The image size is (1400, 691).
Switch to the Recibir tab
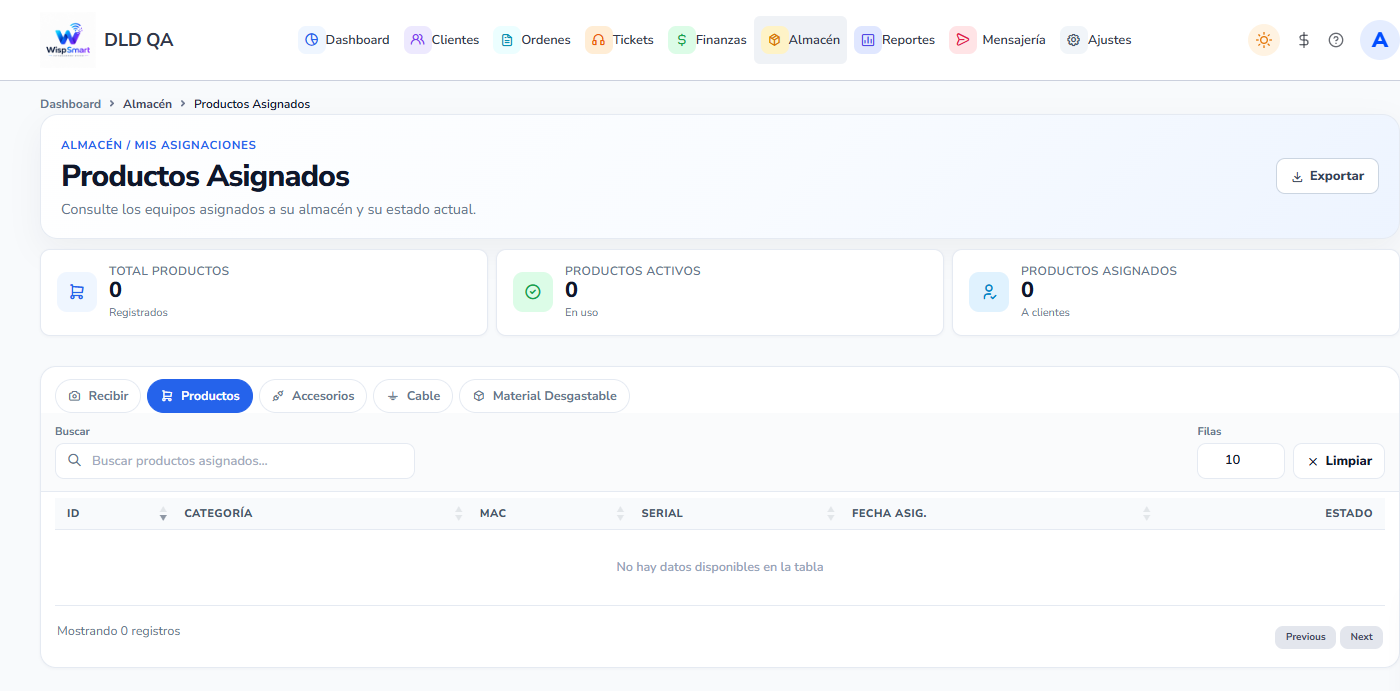click(98, 396)
